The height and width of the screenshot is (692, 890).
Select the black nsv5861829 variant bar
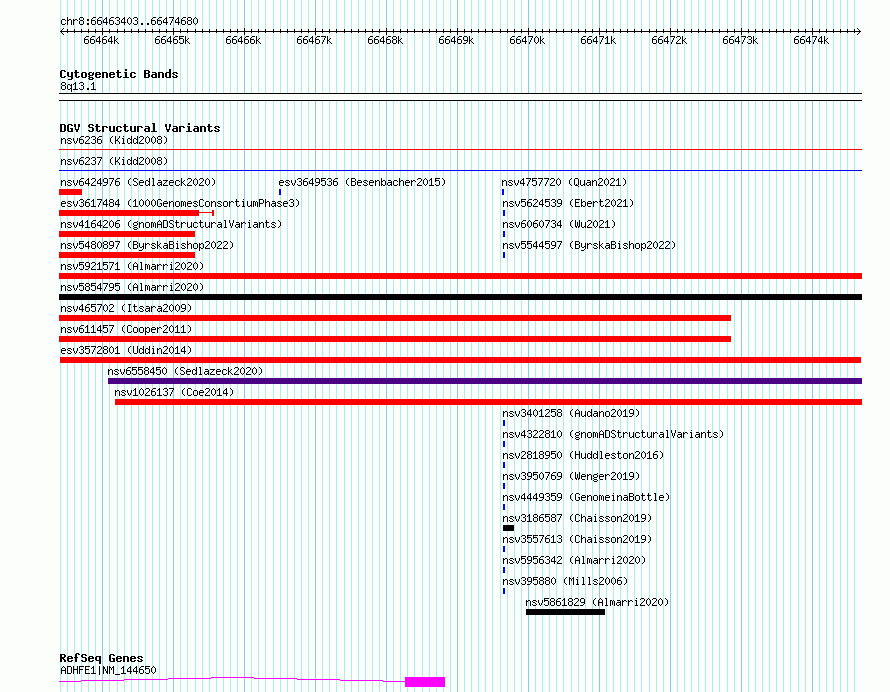565,612
